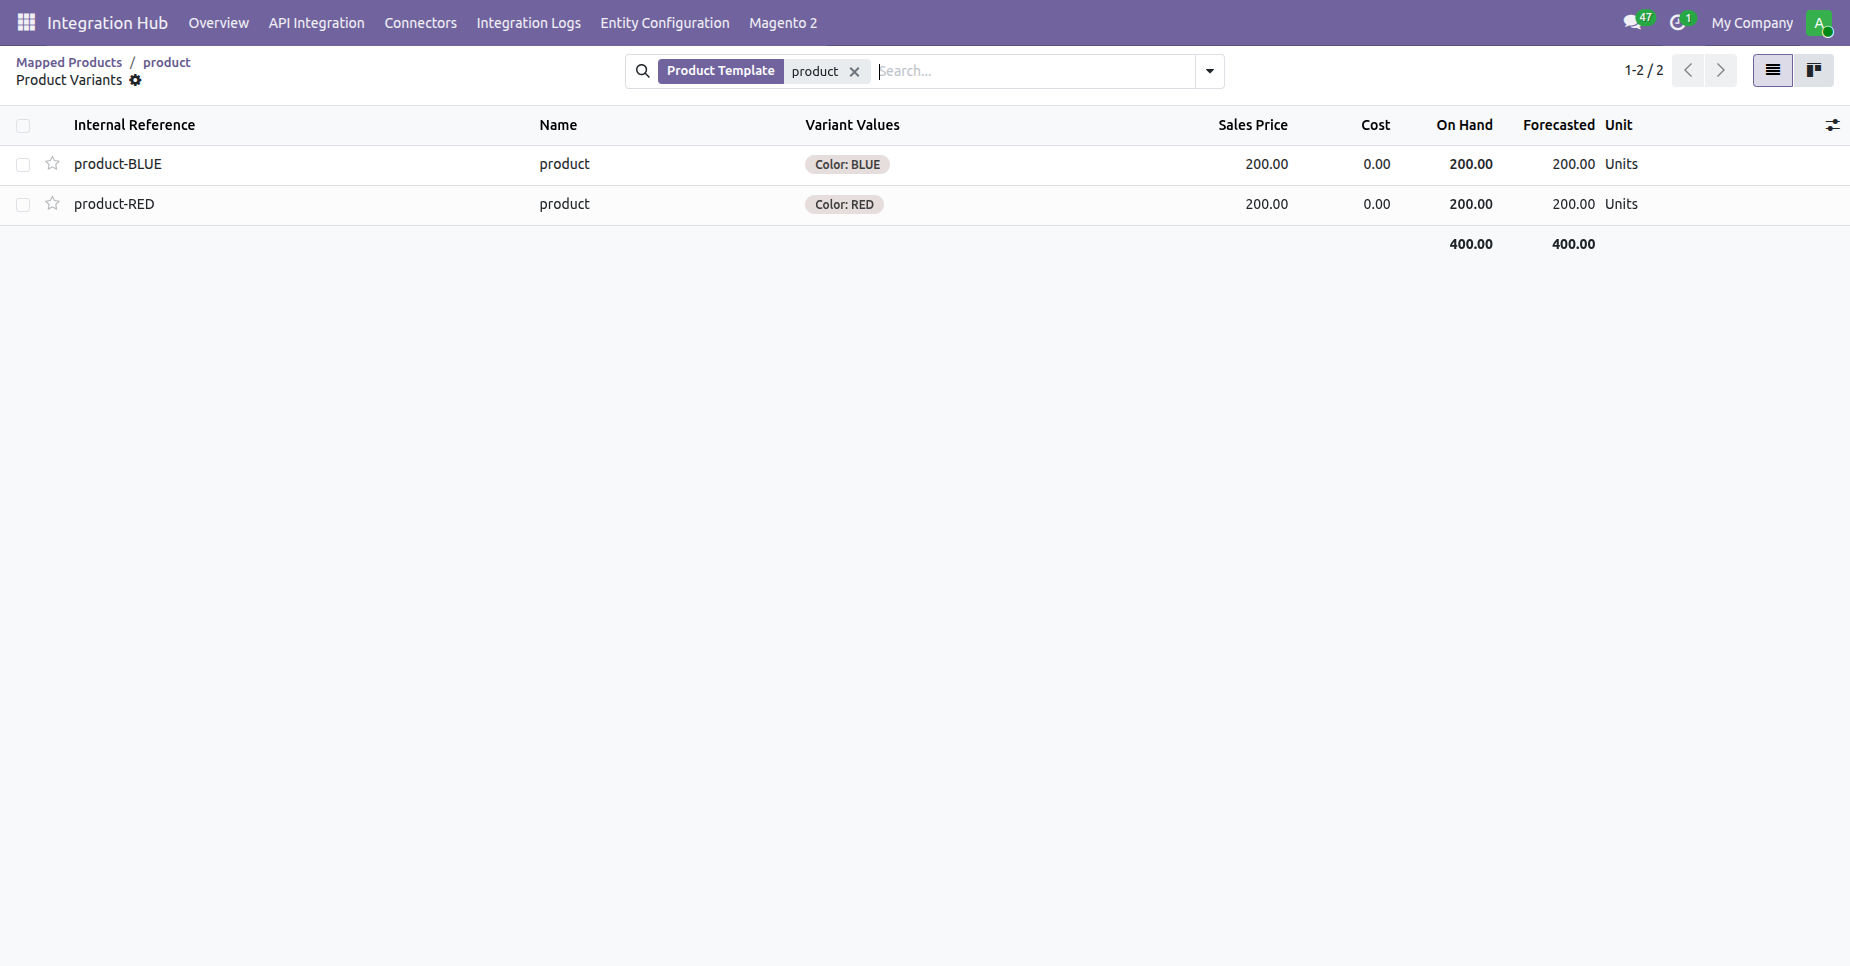This screenshot has height=966, width=1850.
Task: Switch to kanban view
Action: pos(1813,71)
